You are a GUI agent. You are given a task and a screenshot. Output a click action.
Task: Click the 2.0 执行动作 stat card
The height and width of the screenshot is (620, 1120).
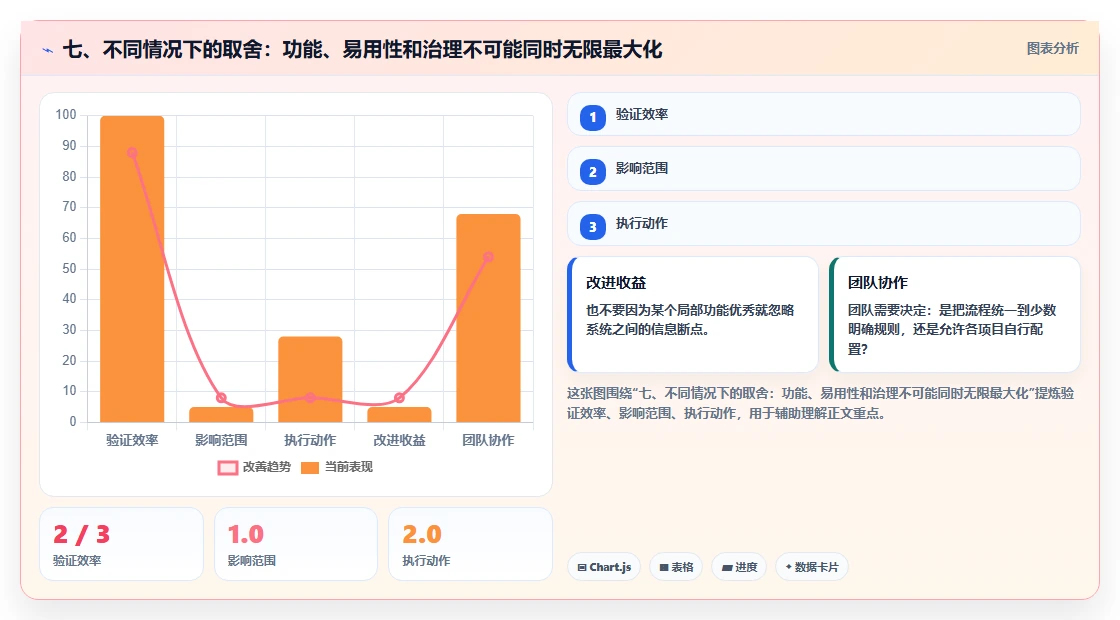pyautogui.click(x=470, y=544)
